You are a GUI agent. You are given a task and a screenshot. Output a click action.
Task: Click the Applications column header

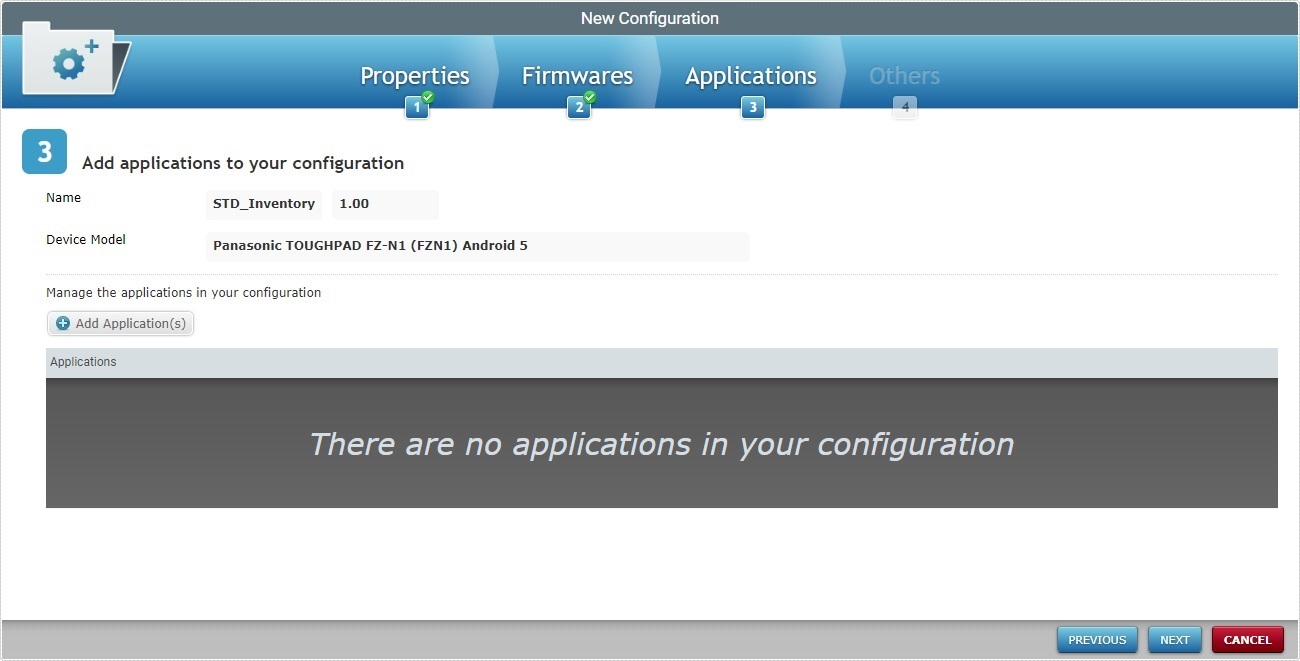(83, 361)
